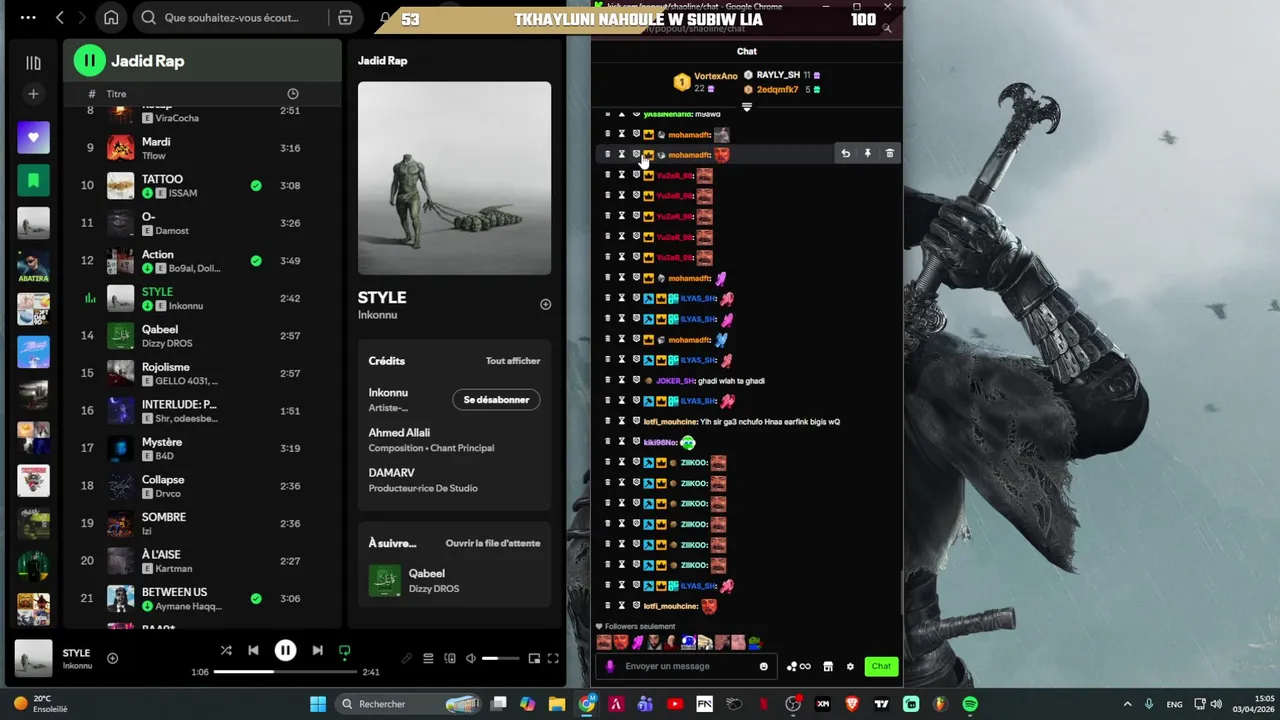Image resolution: width=1280 pixels, height=720 pixels.
Task: Toggle shuffle in the player bar
Action: click(226, 651)
